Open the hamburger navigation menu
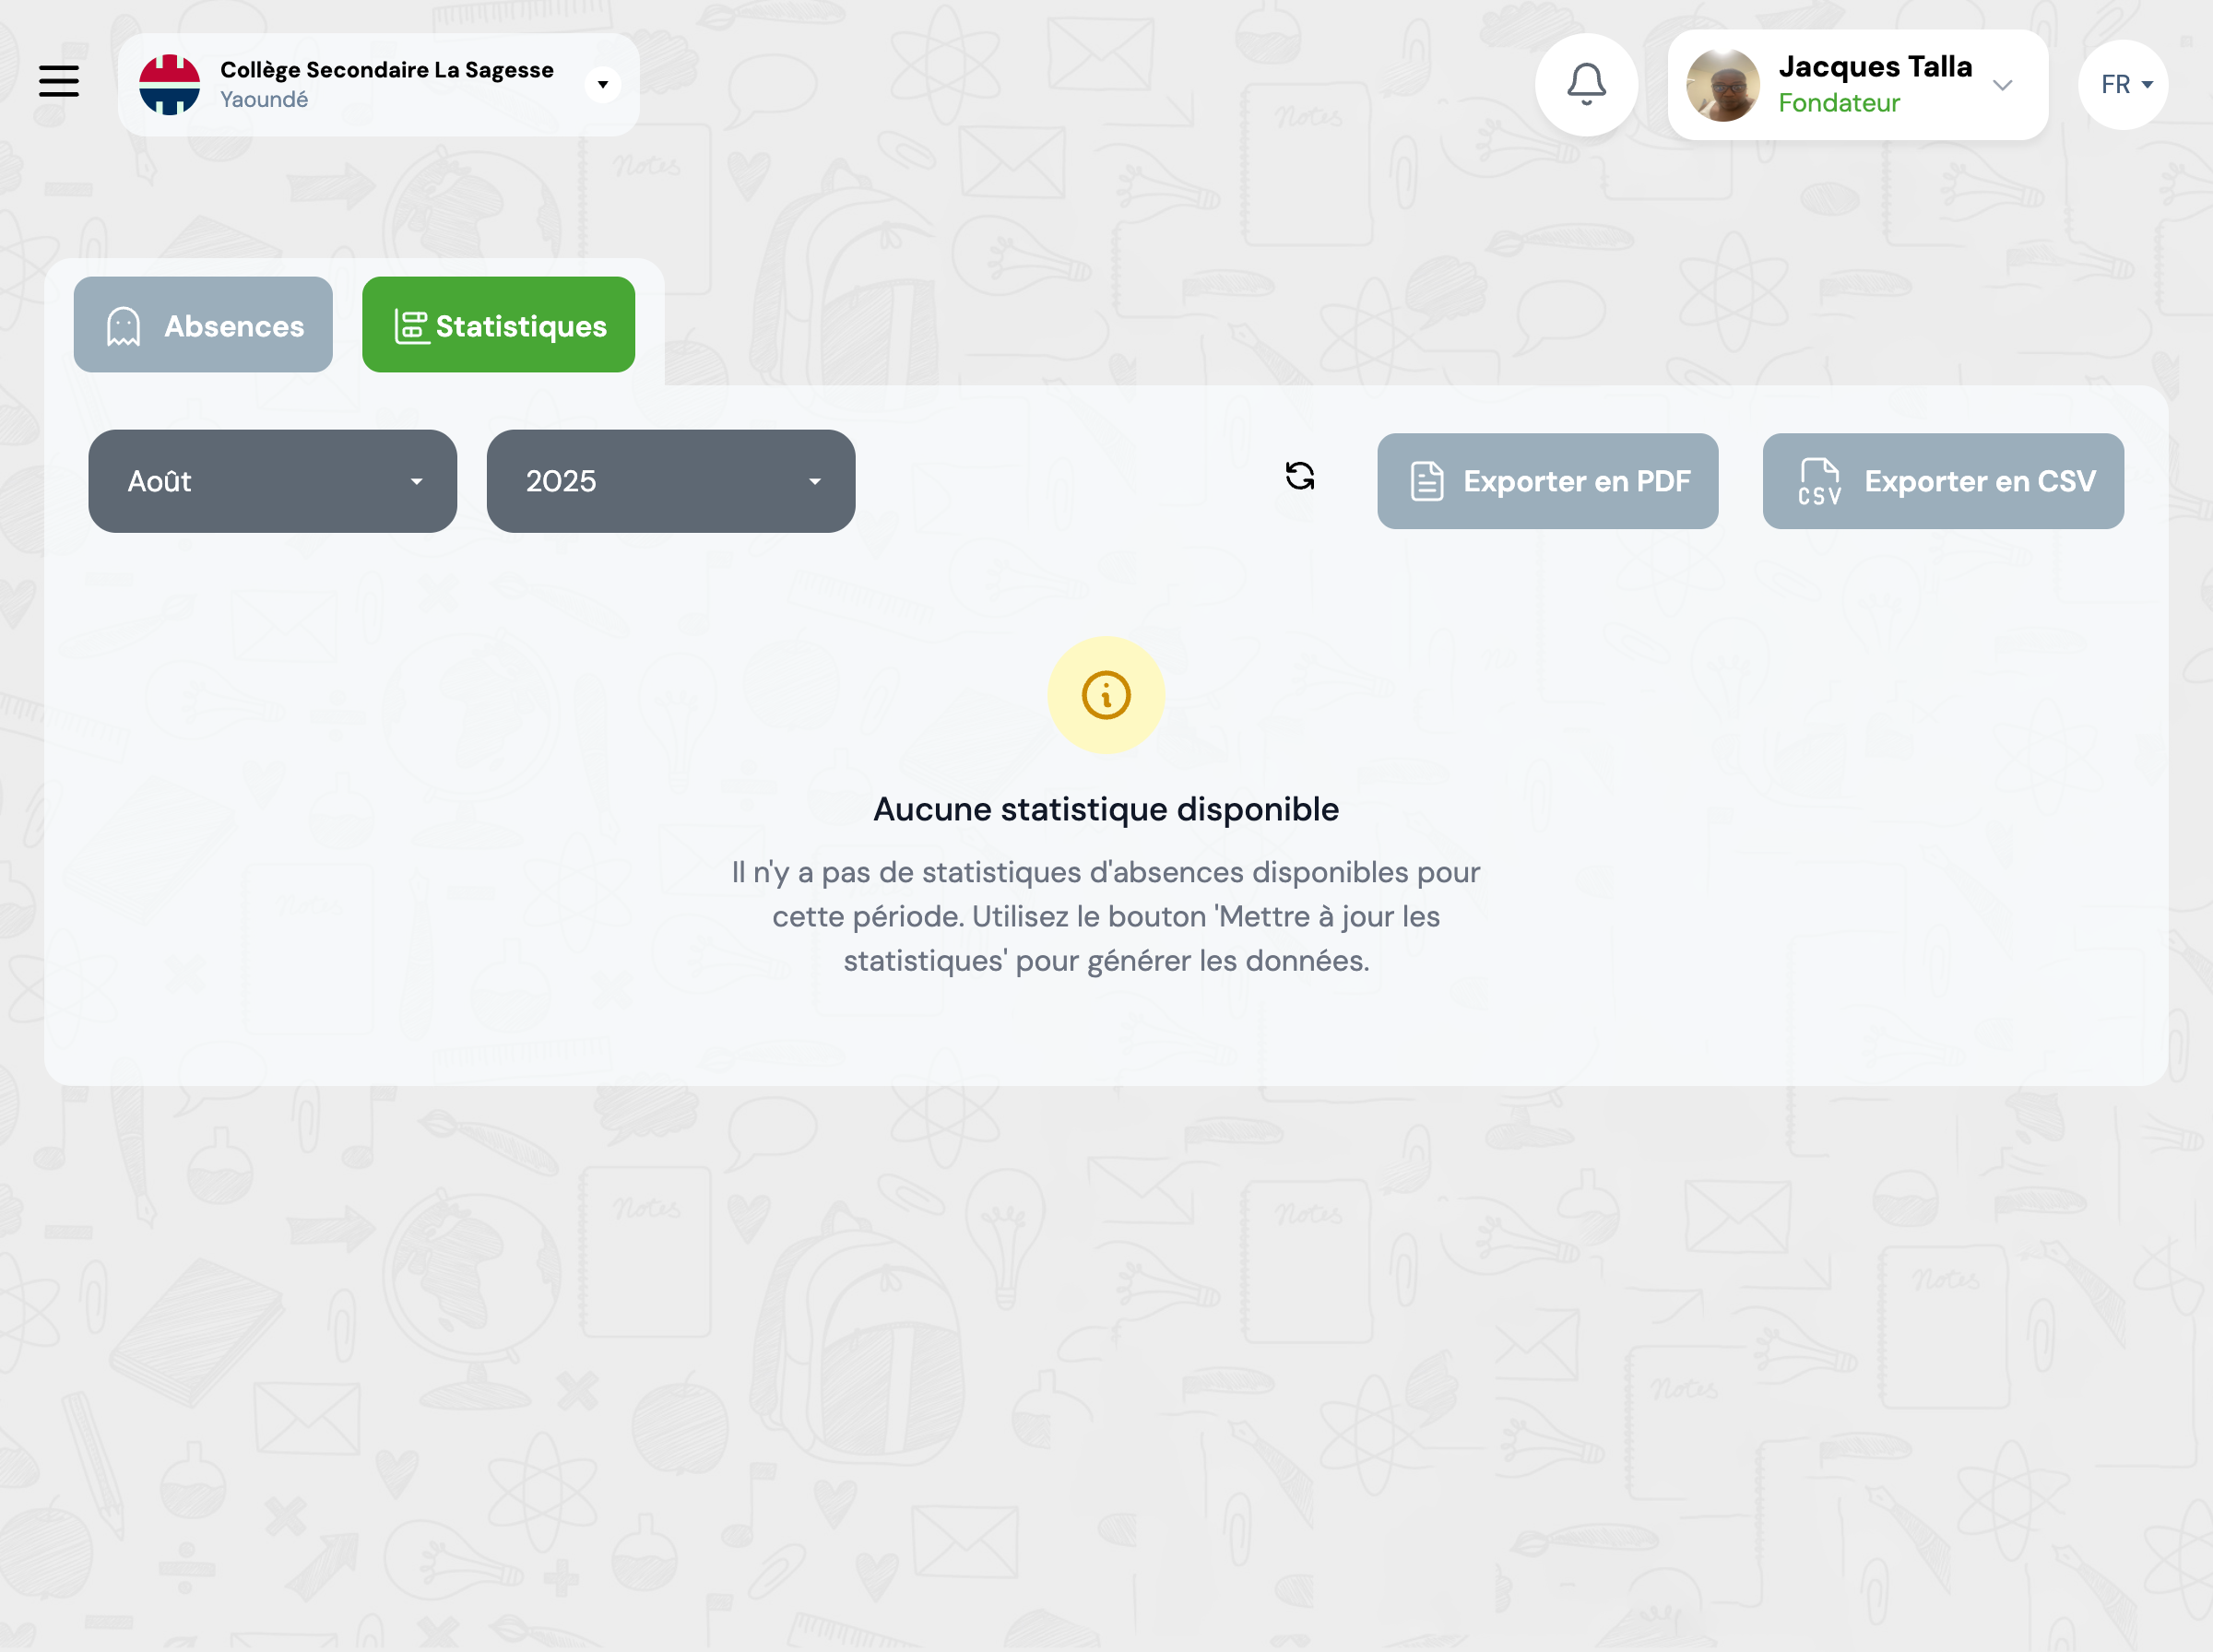 [x=59, y=81]
